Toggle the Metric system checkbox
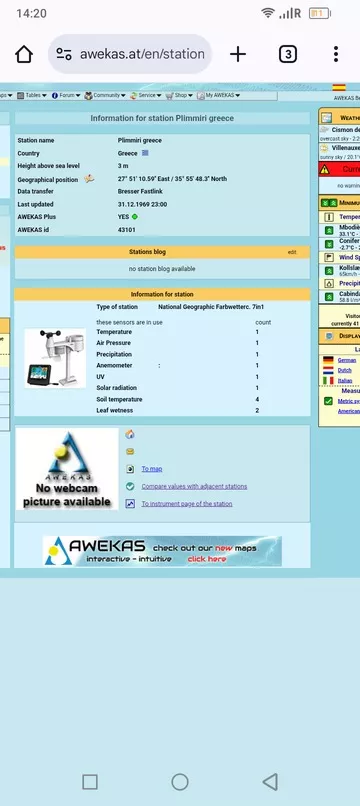Viewport: 360px width, 806px height. [x=328, y=401]
